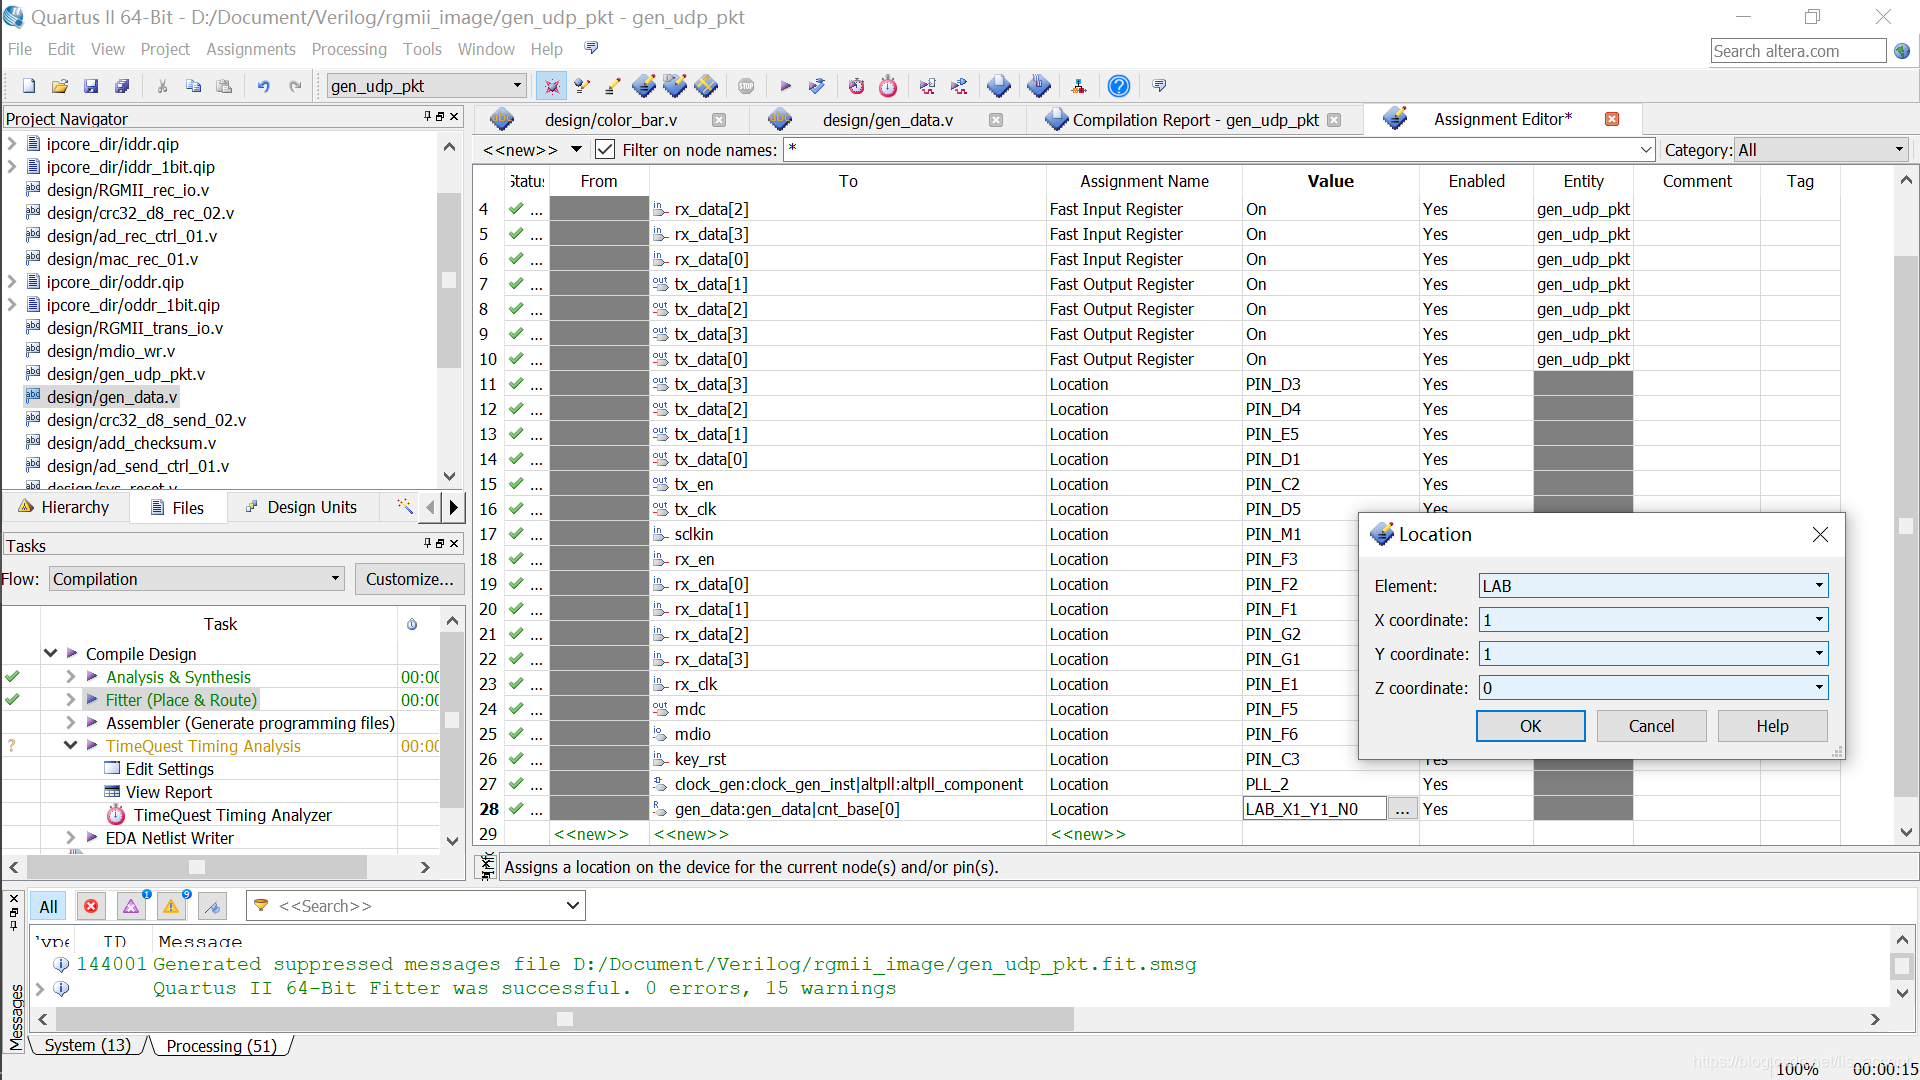Show only critical warning messages filter

[131, 906]
